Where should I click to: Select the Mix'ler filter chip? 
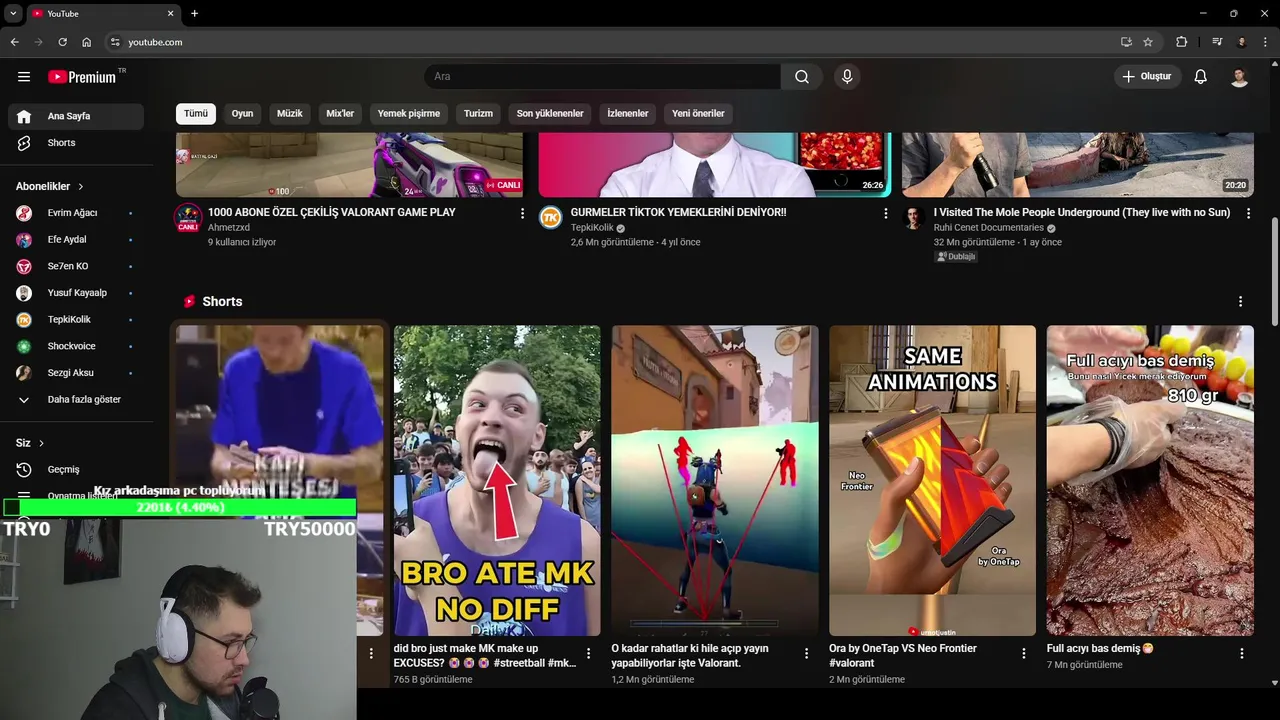pyautogui.click(x=340, y=113)
